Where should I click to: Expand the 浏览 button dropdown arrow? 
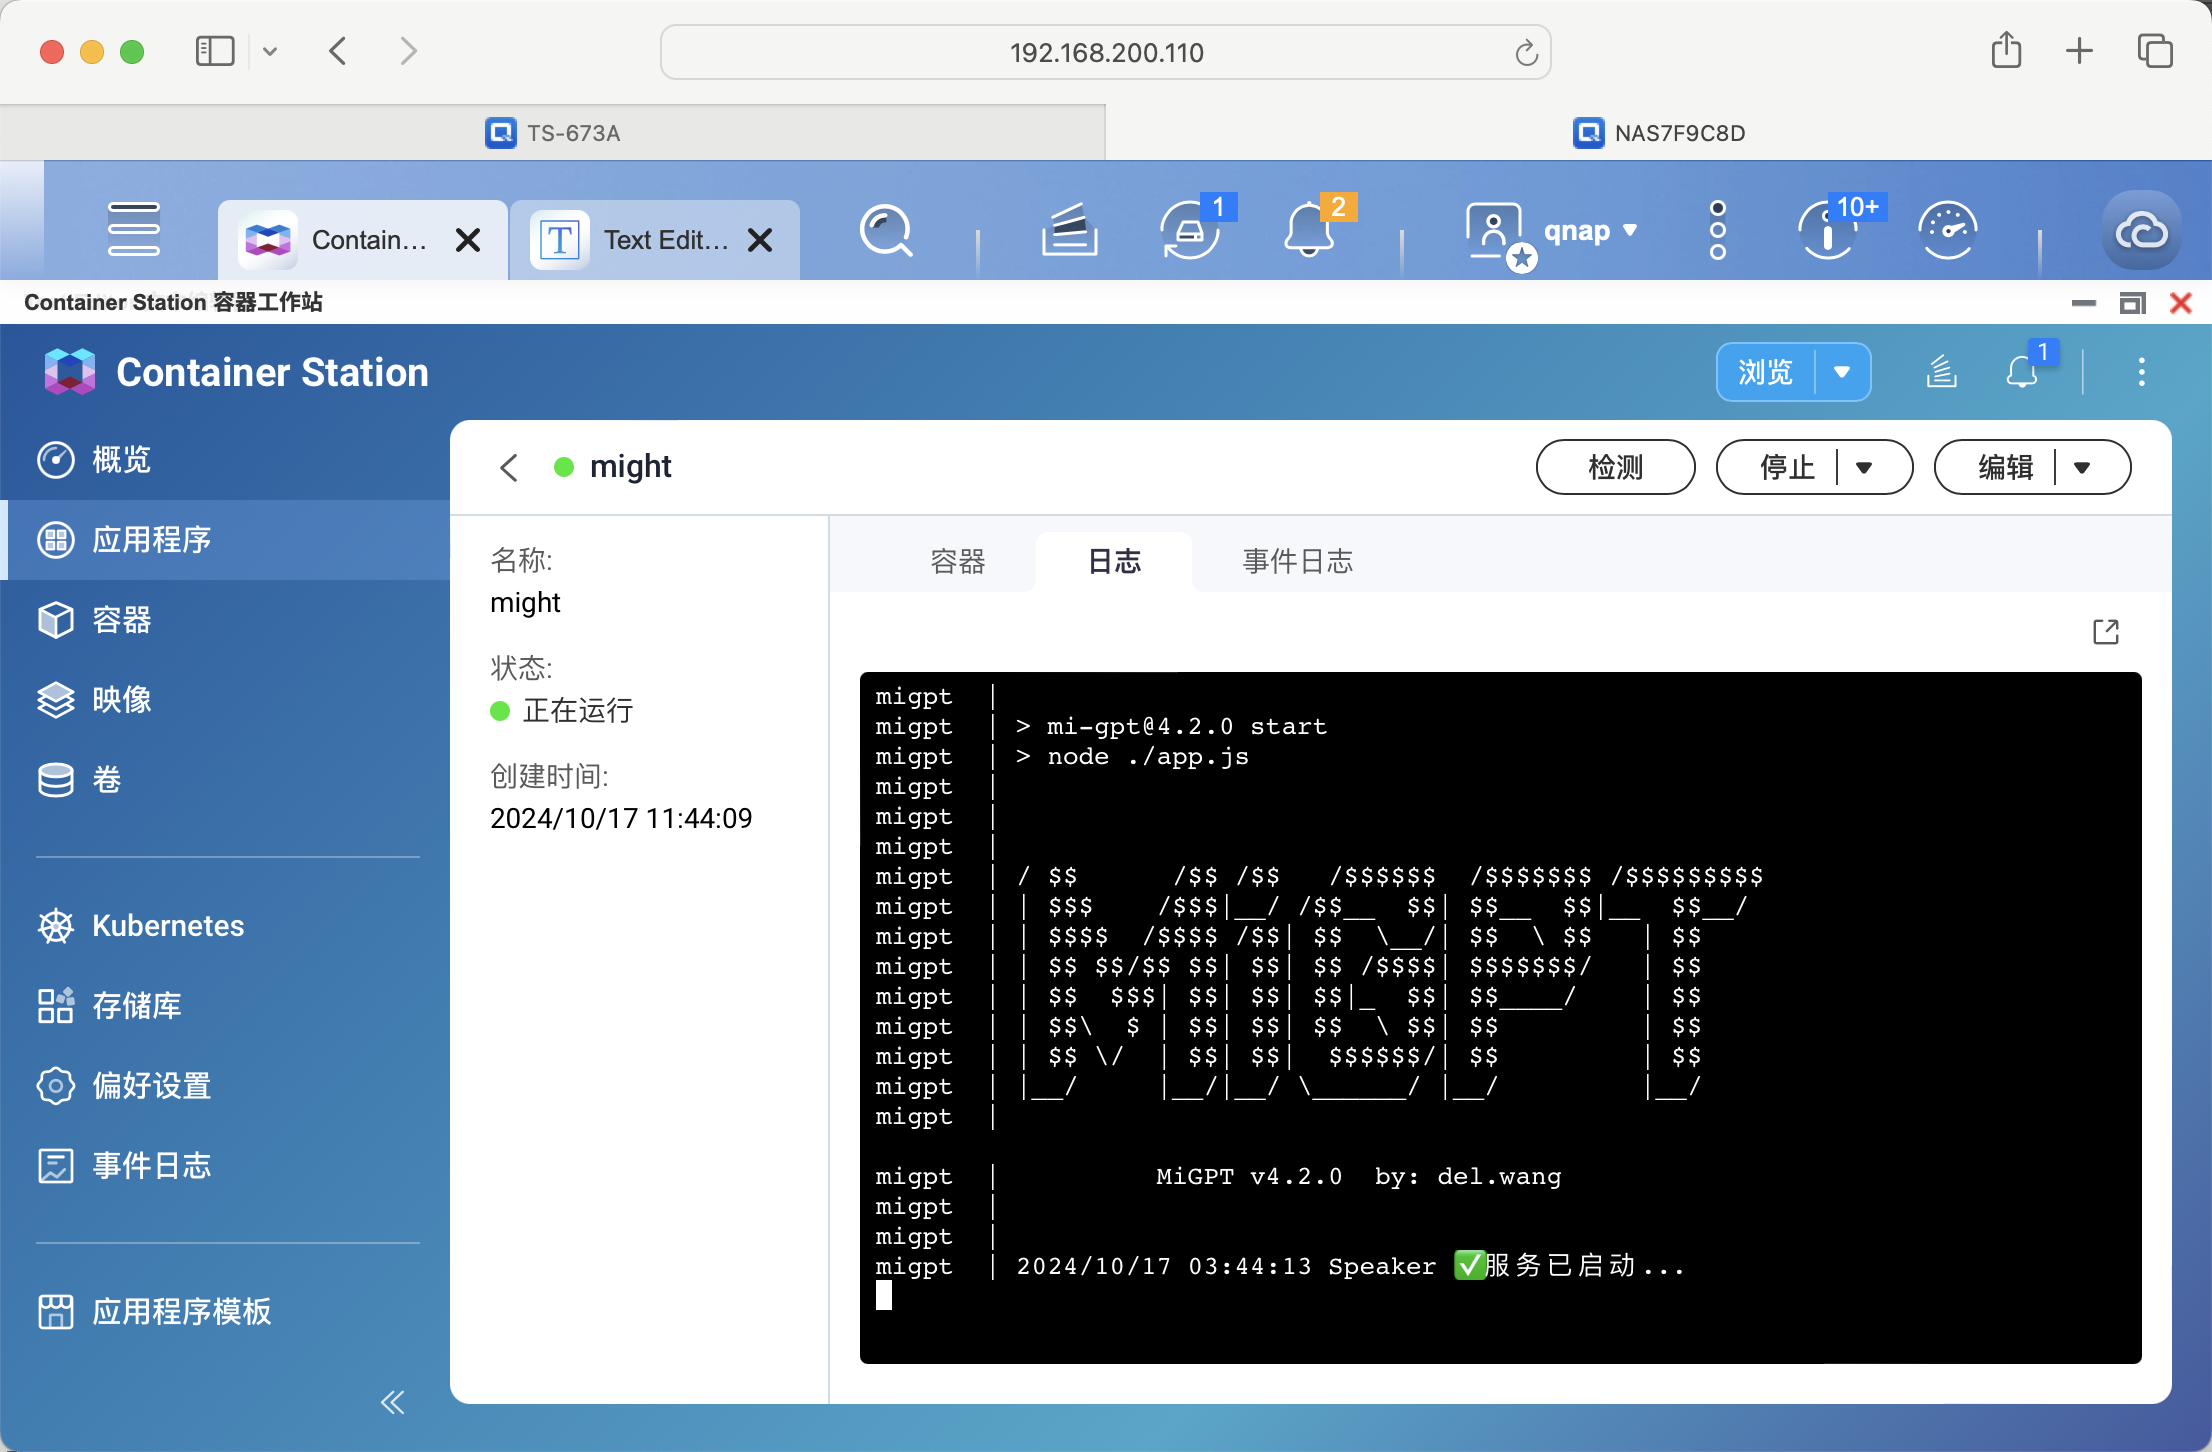(x=1844, y=371)
